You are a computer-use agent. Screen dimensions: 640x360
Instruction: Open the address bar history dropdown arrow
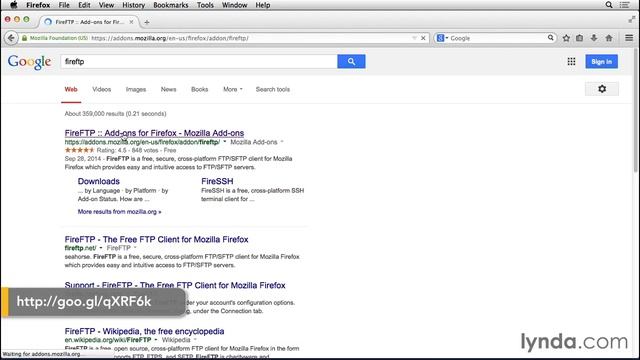click(414, 38)
